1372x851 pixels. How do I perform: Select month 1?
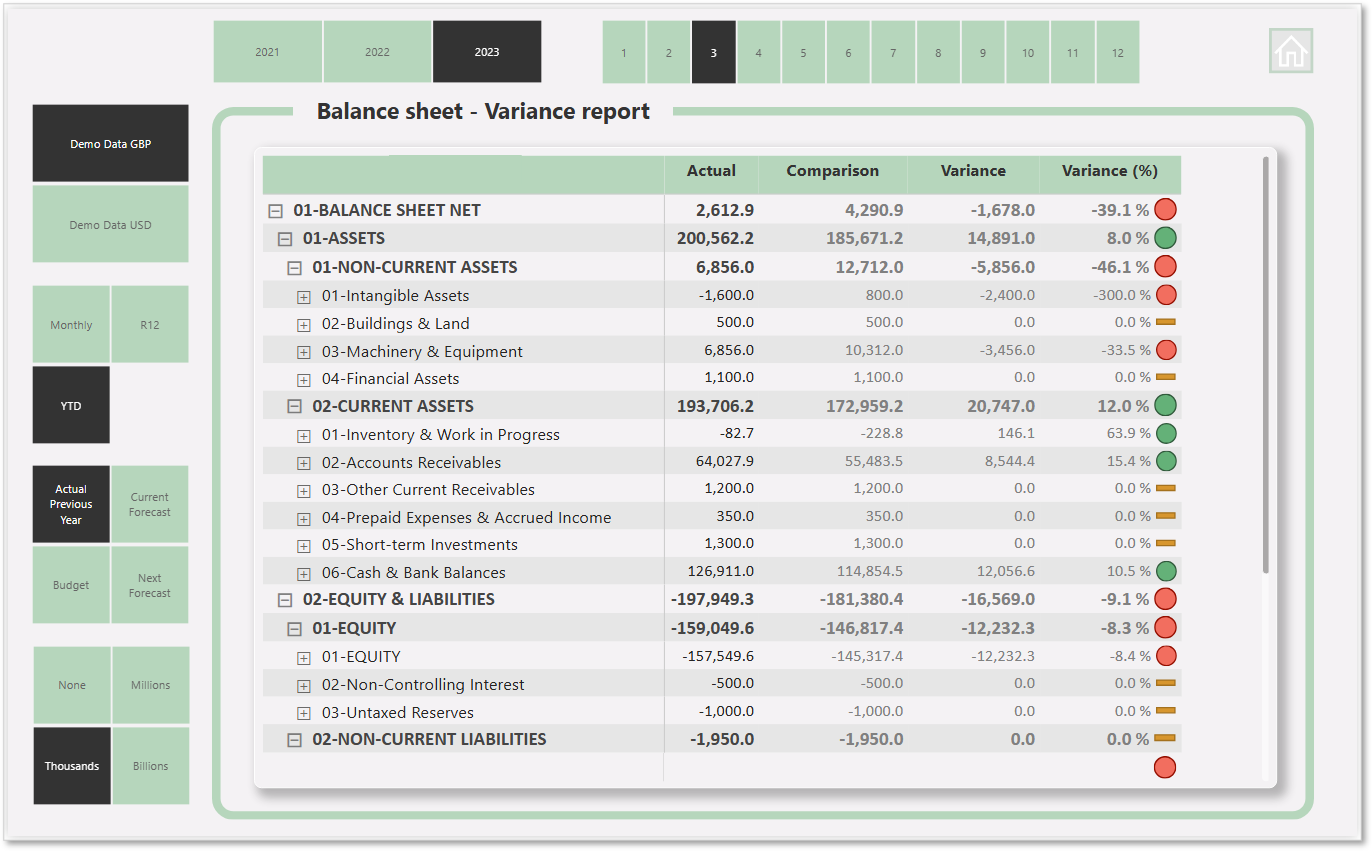[x=624, y=52]
